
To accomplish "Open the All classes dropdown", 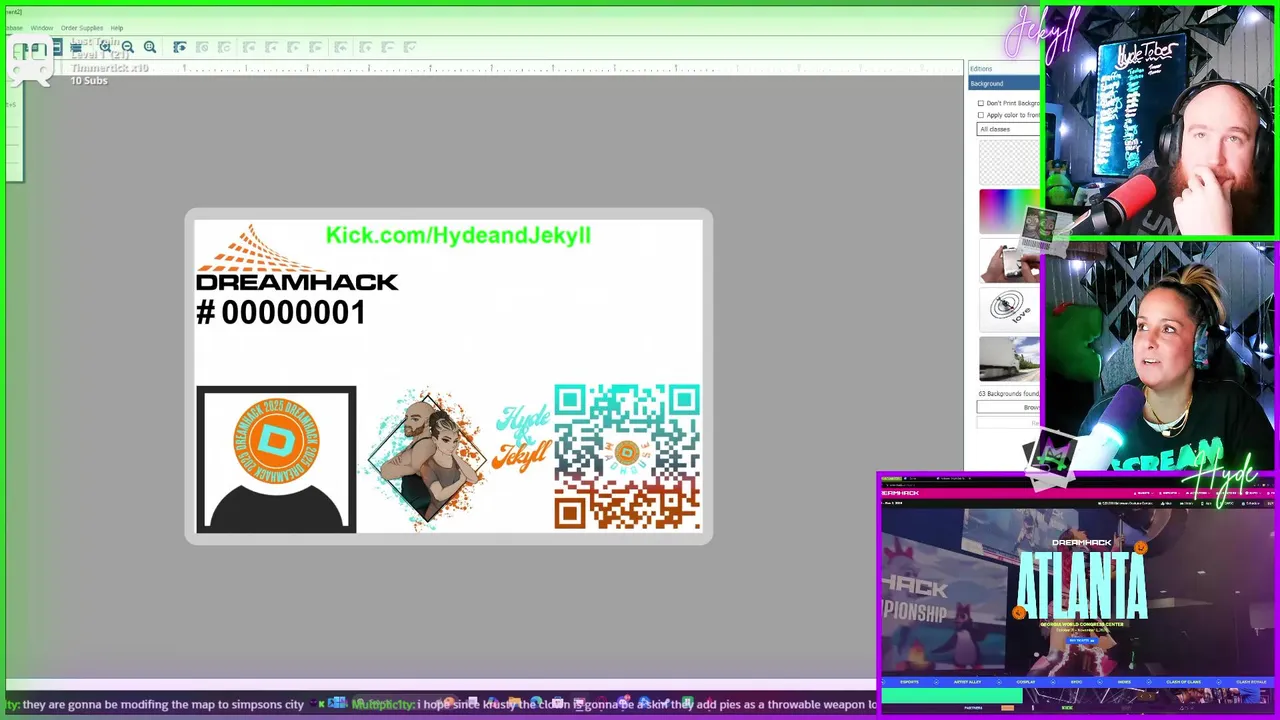I will point(1008,129).
